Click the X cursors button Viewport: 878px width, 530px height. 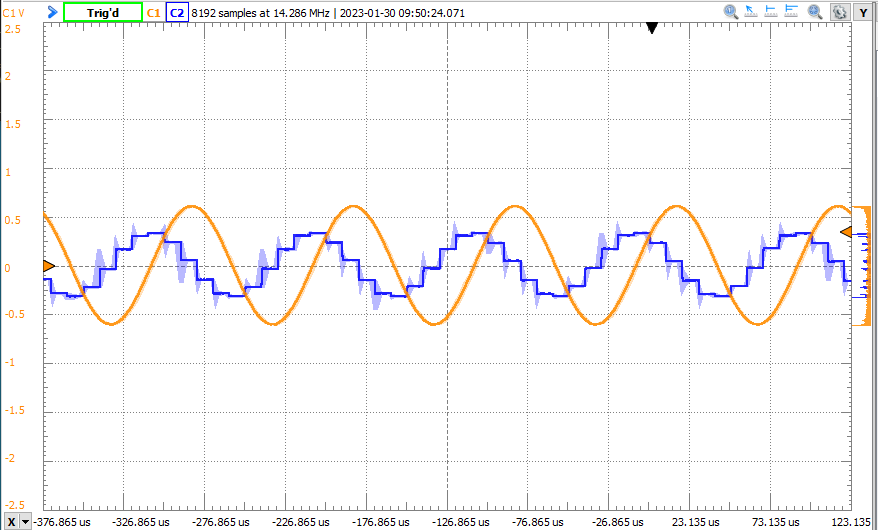click(11, 522)
